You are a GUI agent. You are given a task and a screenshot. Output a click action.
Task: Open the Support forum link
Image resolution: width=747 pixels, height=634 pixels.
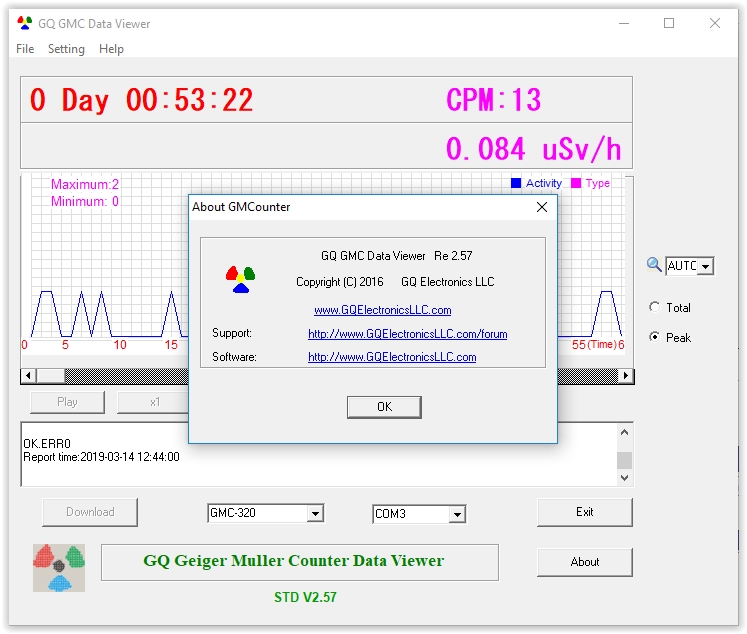click(x=408, y=334)
